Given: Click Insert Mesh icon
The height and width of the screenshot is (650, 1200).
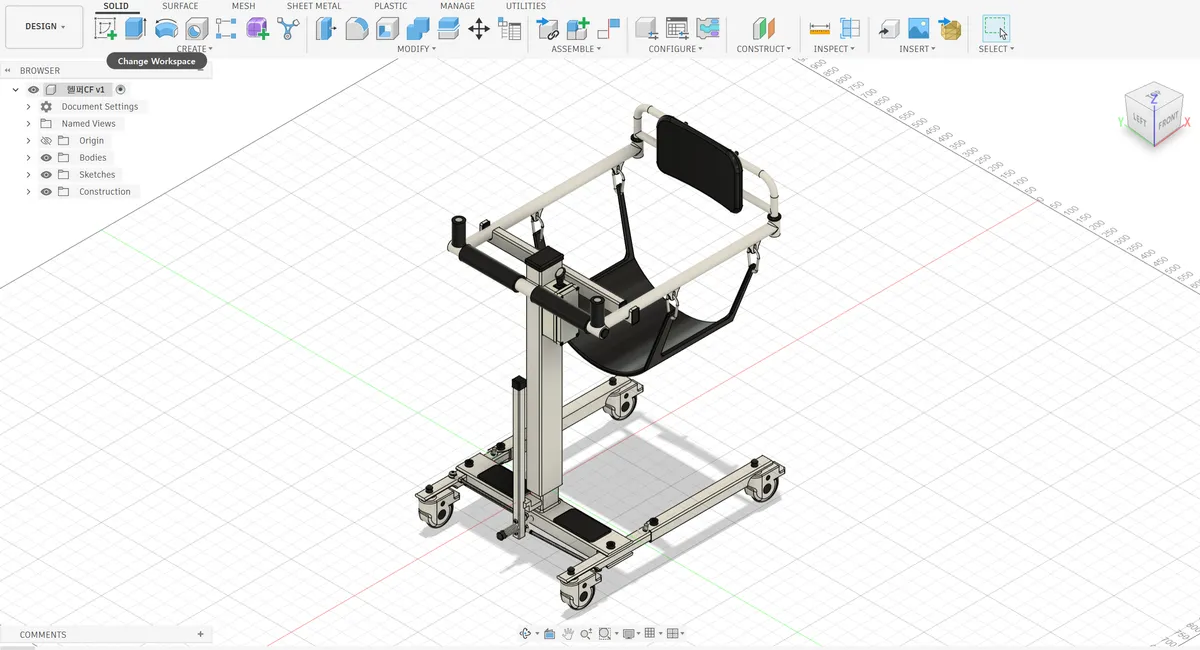Looking at the screenshot, I should point(949,29).
